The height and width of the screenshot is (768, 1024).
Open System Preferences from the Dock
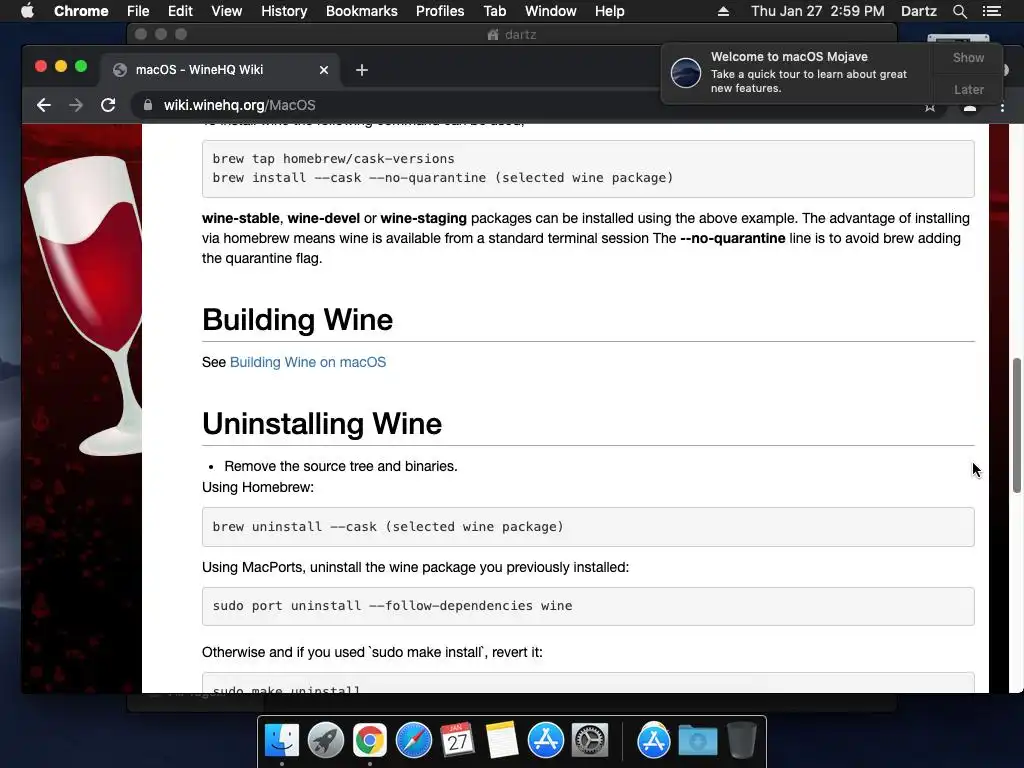pyautogui.click(x=590, y=741)
